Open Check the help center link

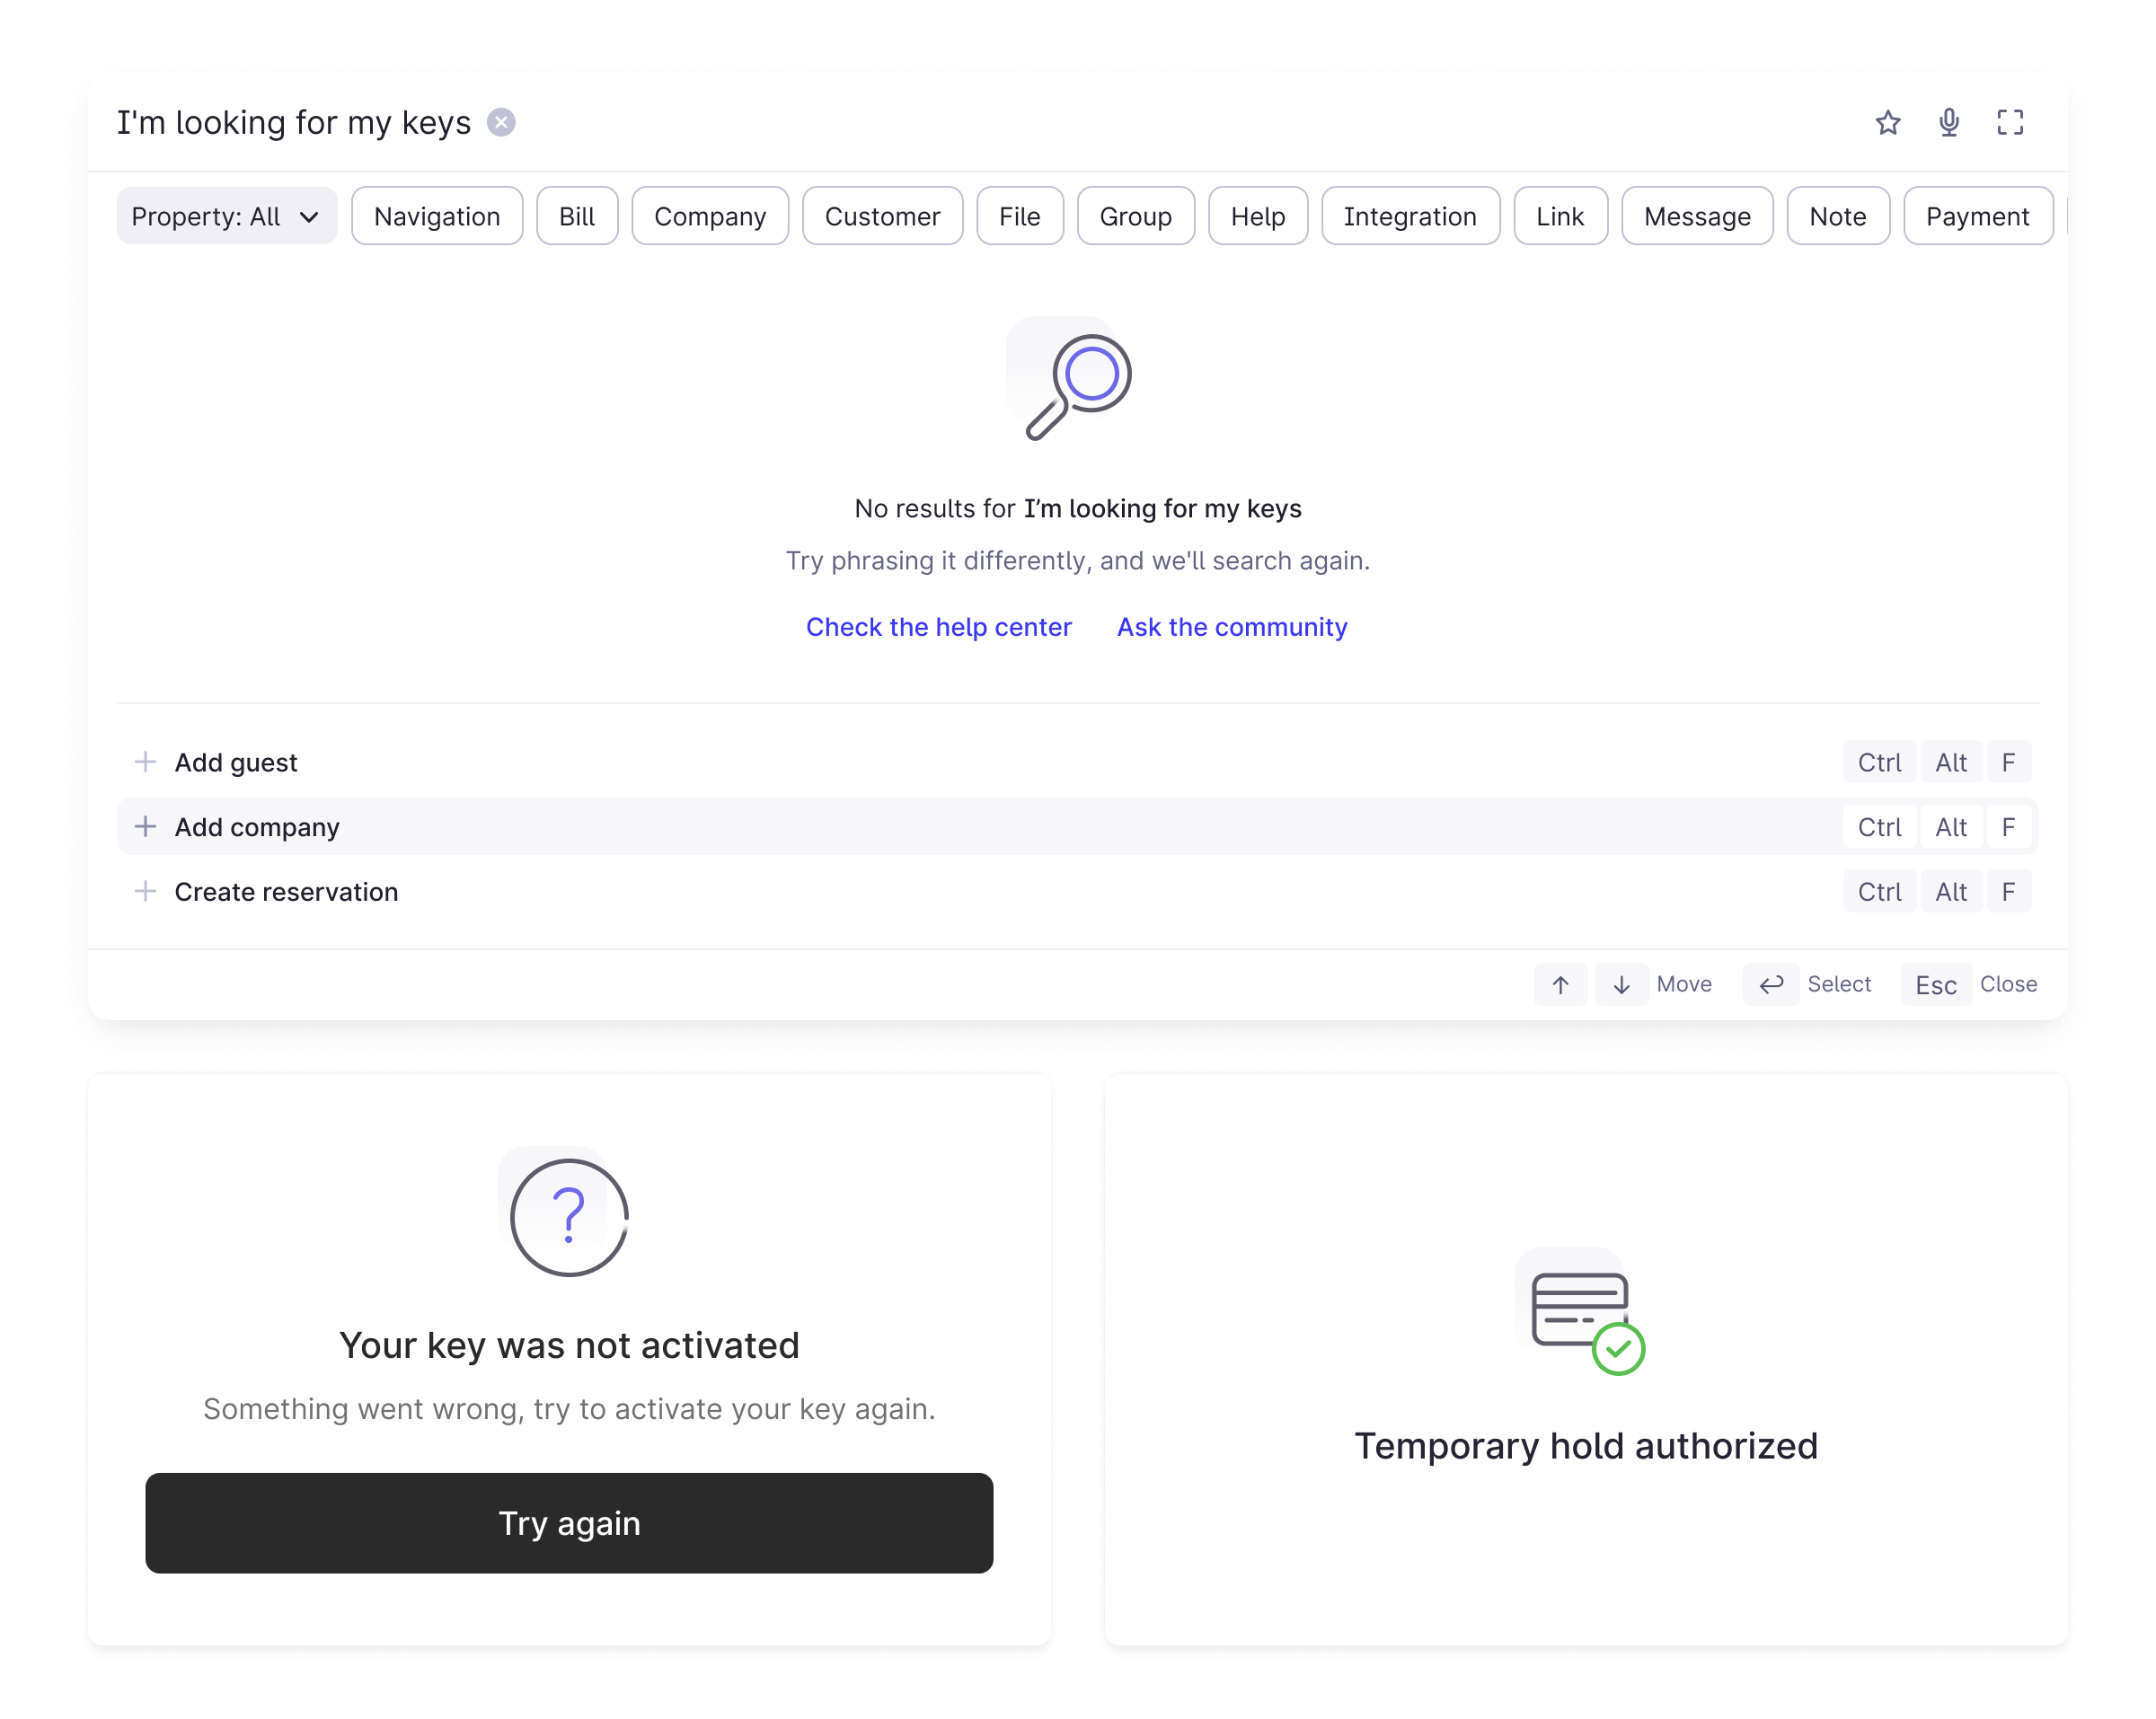click(938, 627)
